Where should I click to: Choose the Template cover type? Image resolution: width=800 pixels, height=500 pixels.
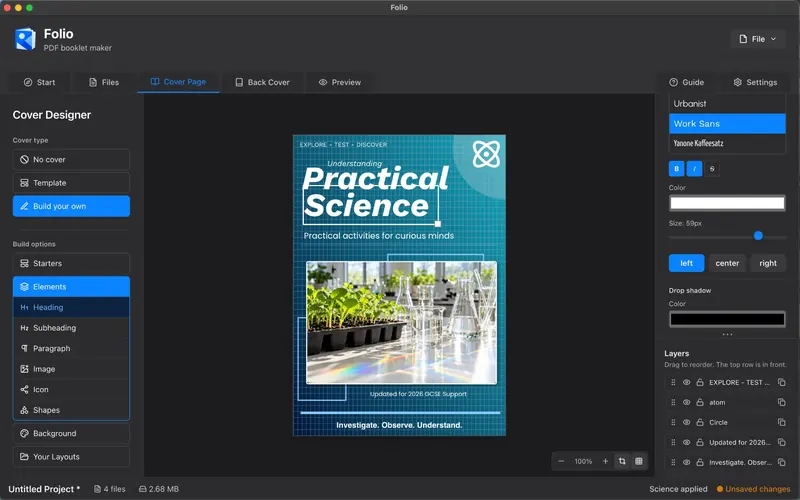pyautogui.click(x=71, y=183)
